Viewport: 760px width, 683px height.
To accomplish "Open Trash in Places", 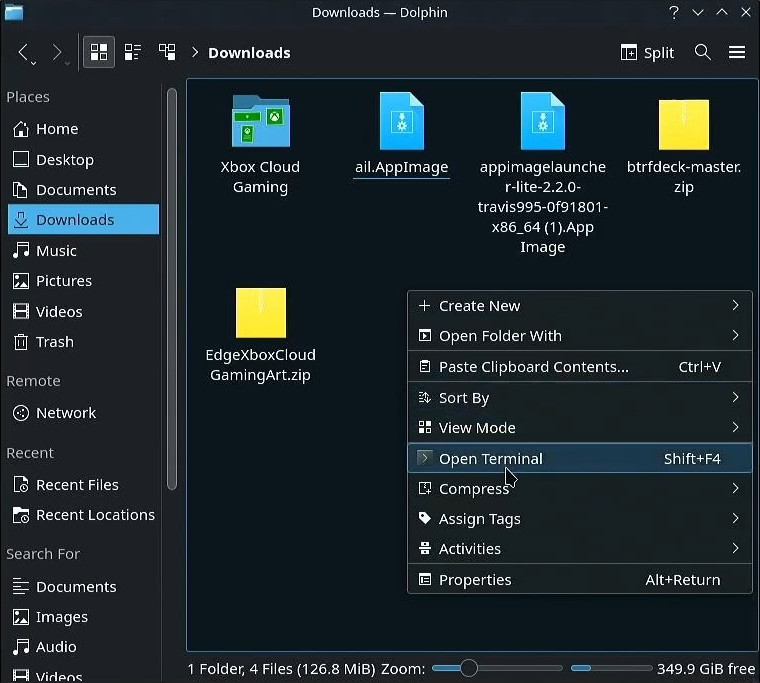I will 83,342.
